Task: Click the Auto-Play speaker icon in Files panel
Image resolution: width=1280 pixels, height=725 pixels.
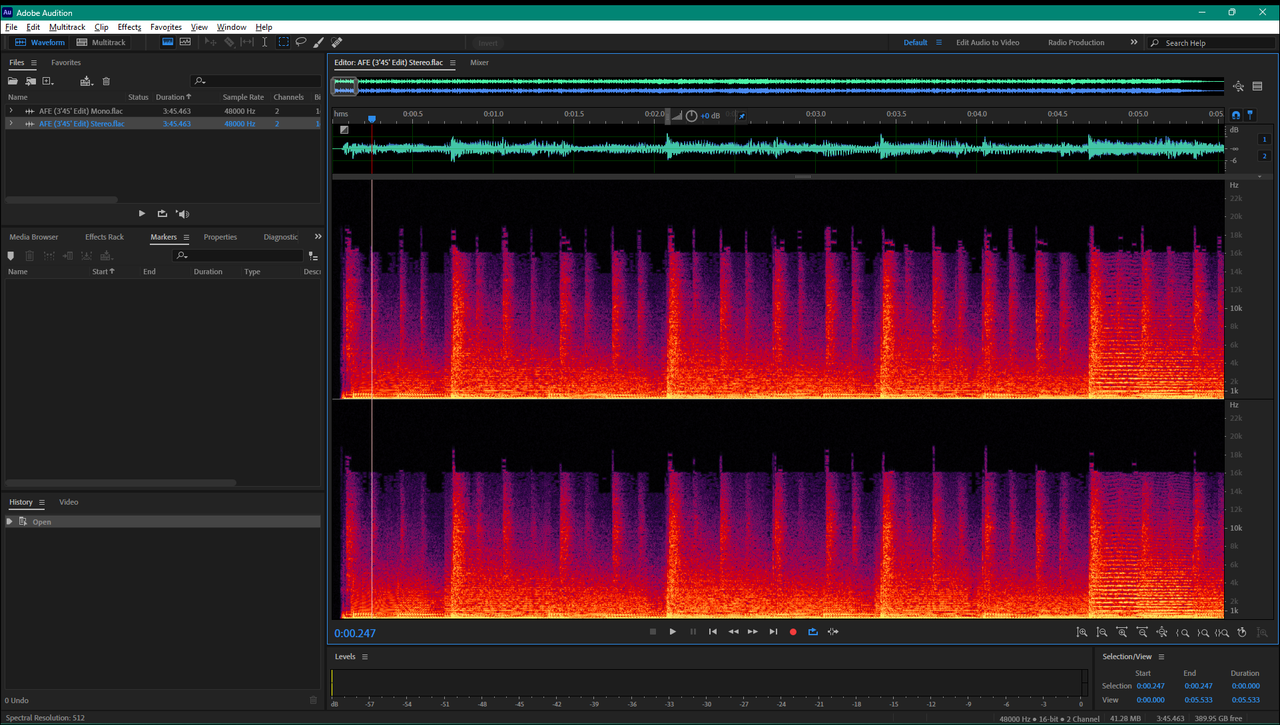Action: pos(182,213)
